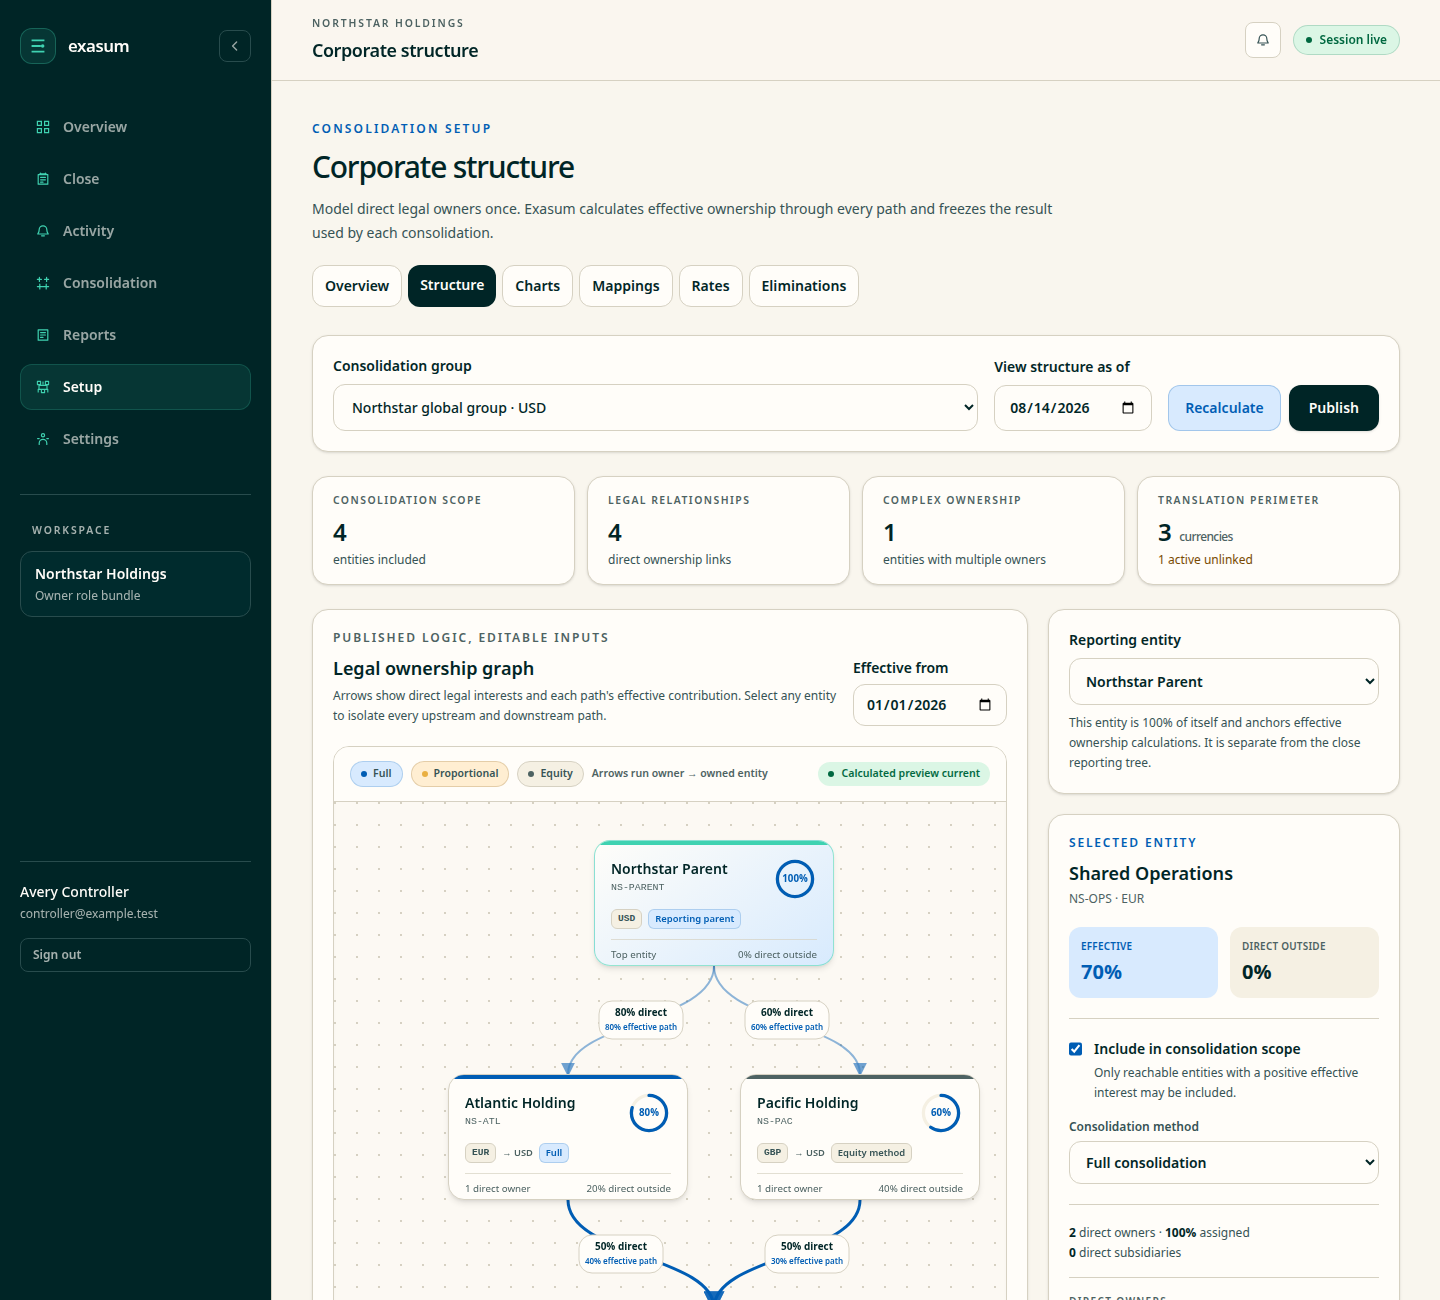Click the Activity bell icon in sidebar
This screenshot has height=1300, width=1440.
pyautogui.click(x=43, y=231)
